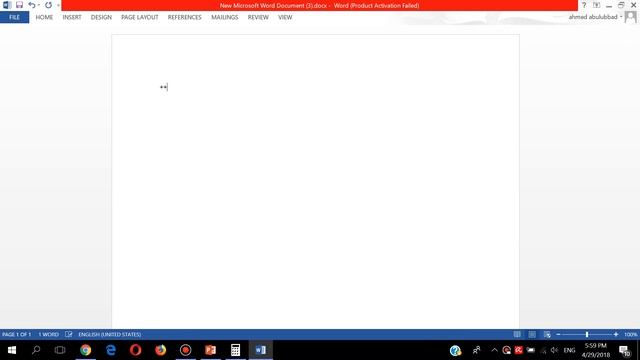This screenshot has width=640, height=360.
Task: Click the Word taskbar icon
Action: (260, 350)
